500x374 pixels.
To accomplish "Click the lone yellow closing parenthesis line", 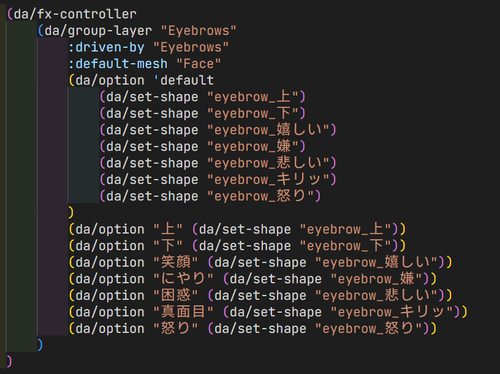I will click(71, 212).
